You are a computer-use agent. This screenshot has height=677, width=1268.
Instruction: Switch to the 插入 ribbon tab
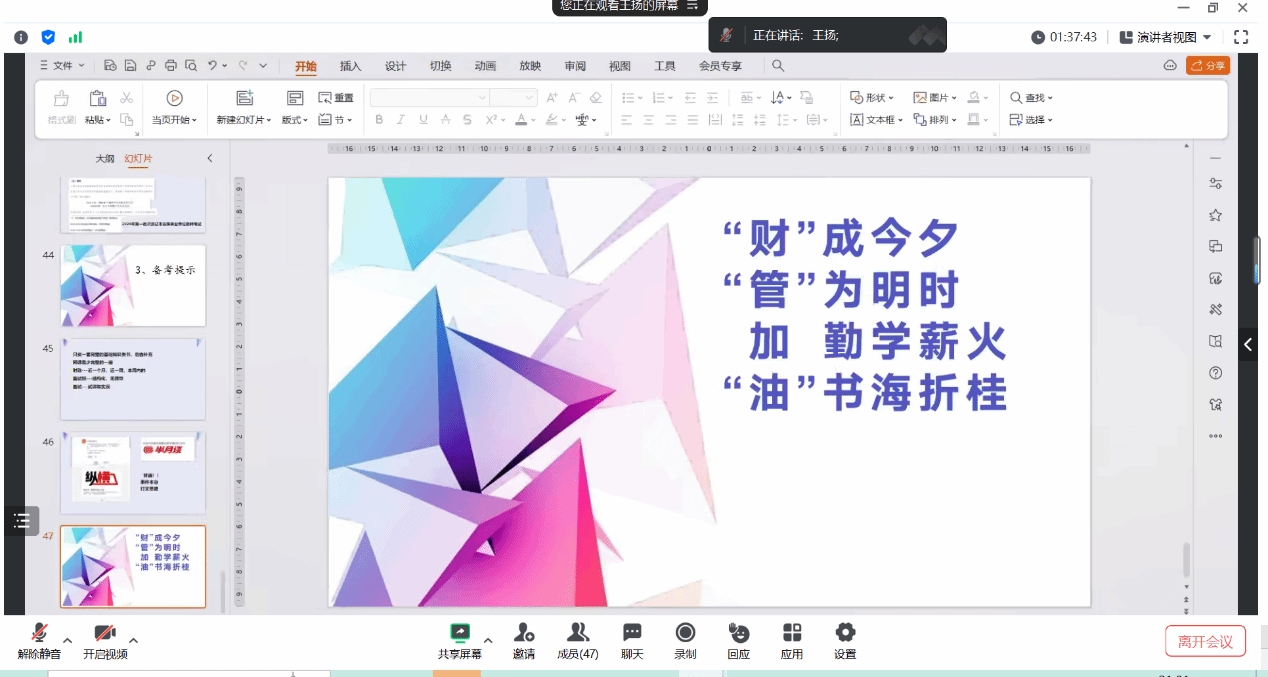click(350, 66)
